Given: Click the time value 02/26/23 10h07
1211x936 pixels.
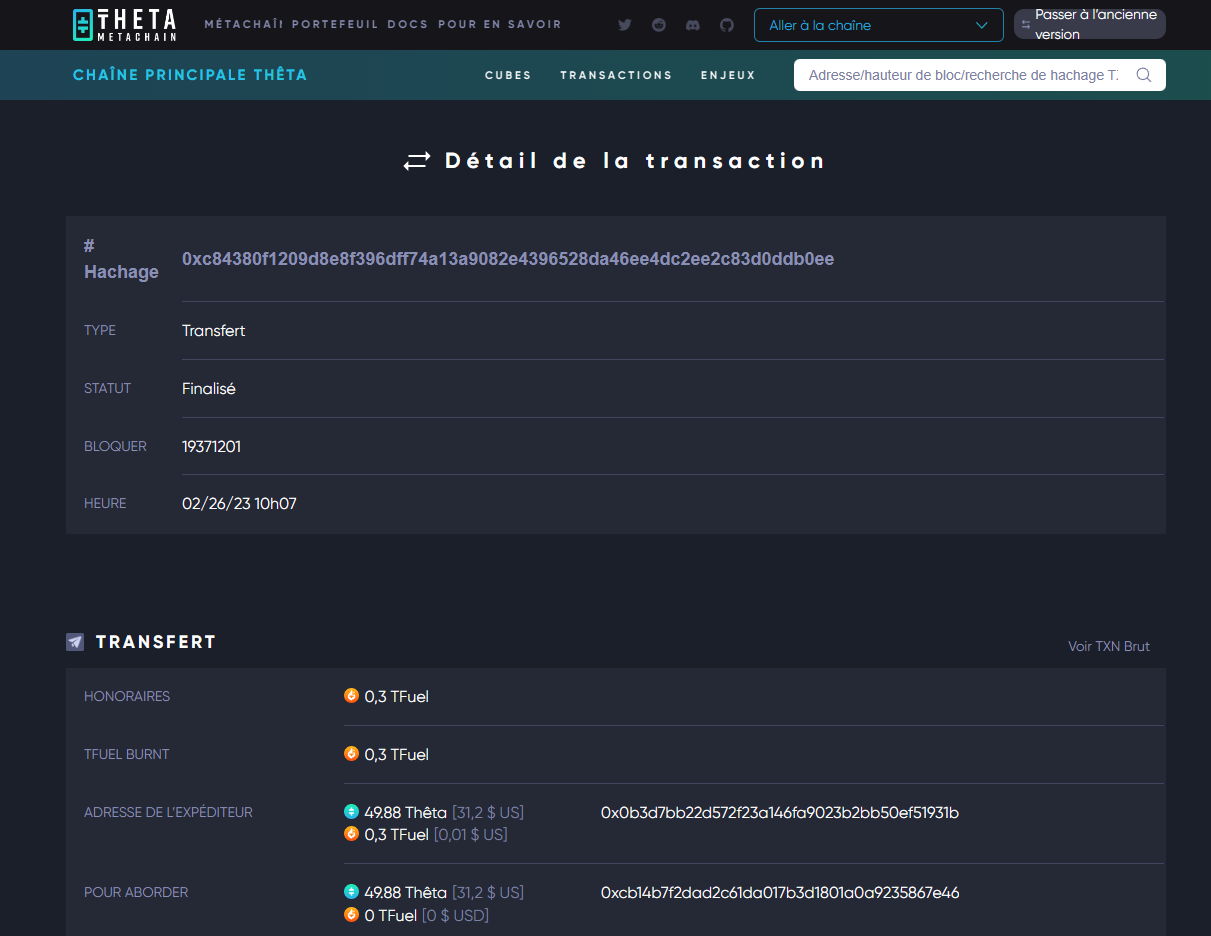Looking at the screenshot, I should click(x=239, y=504).
